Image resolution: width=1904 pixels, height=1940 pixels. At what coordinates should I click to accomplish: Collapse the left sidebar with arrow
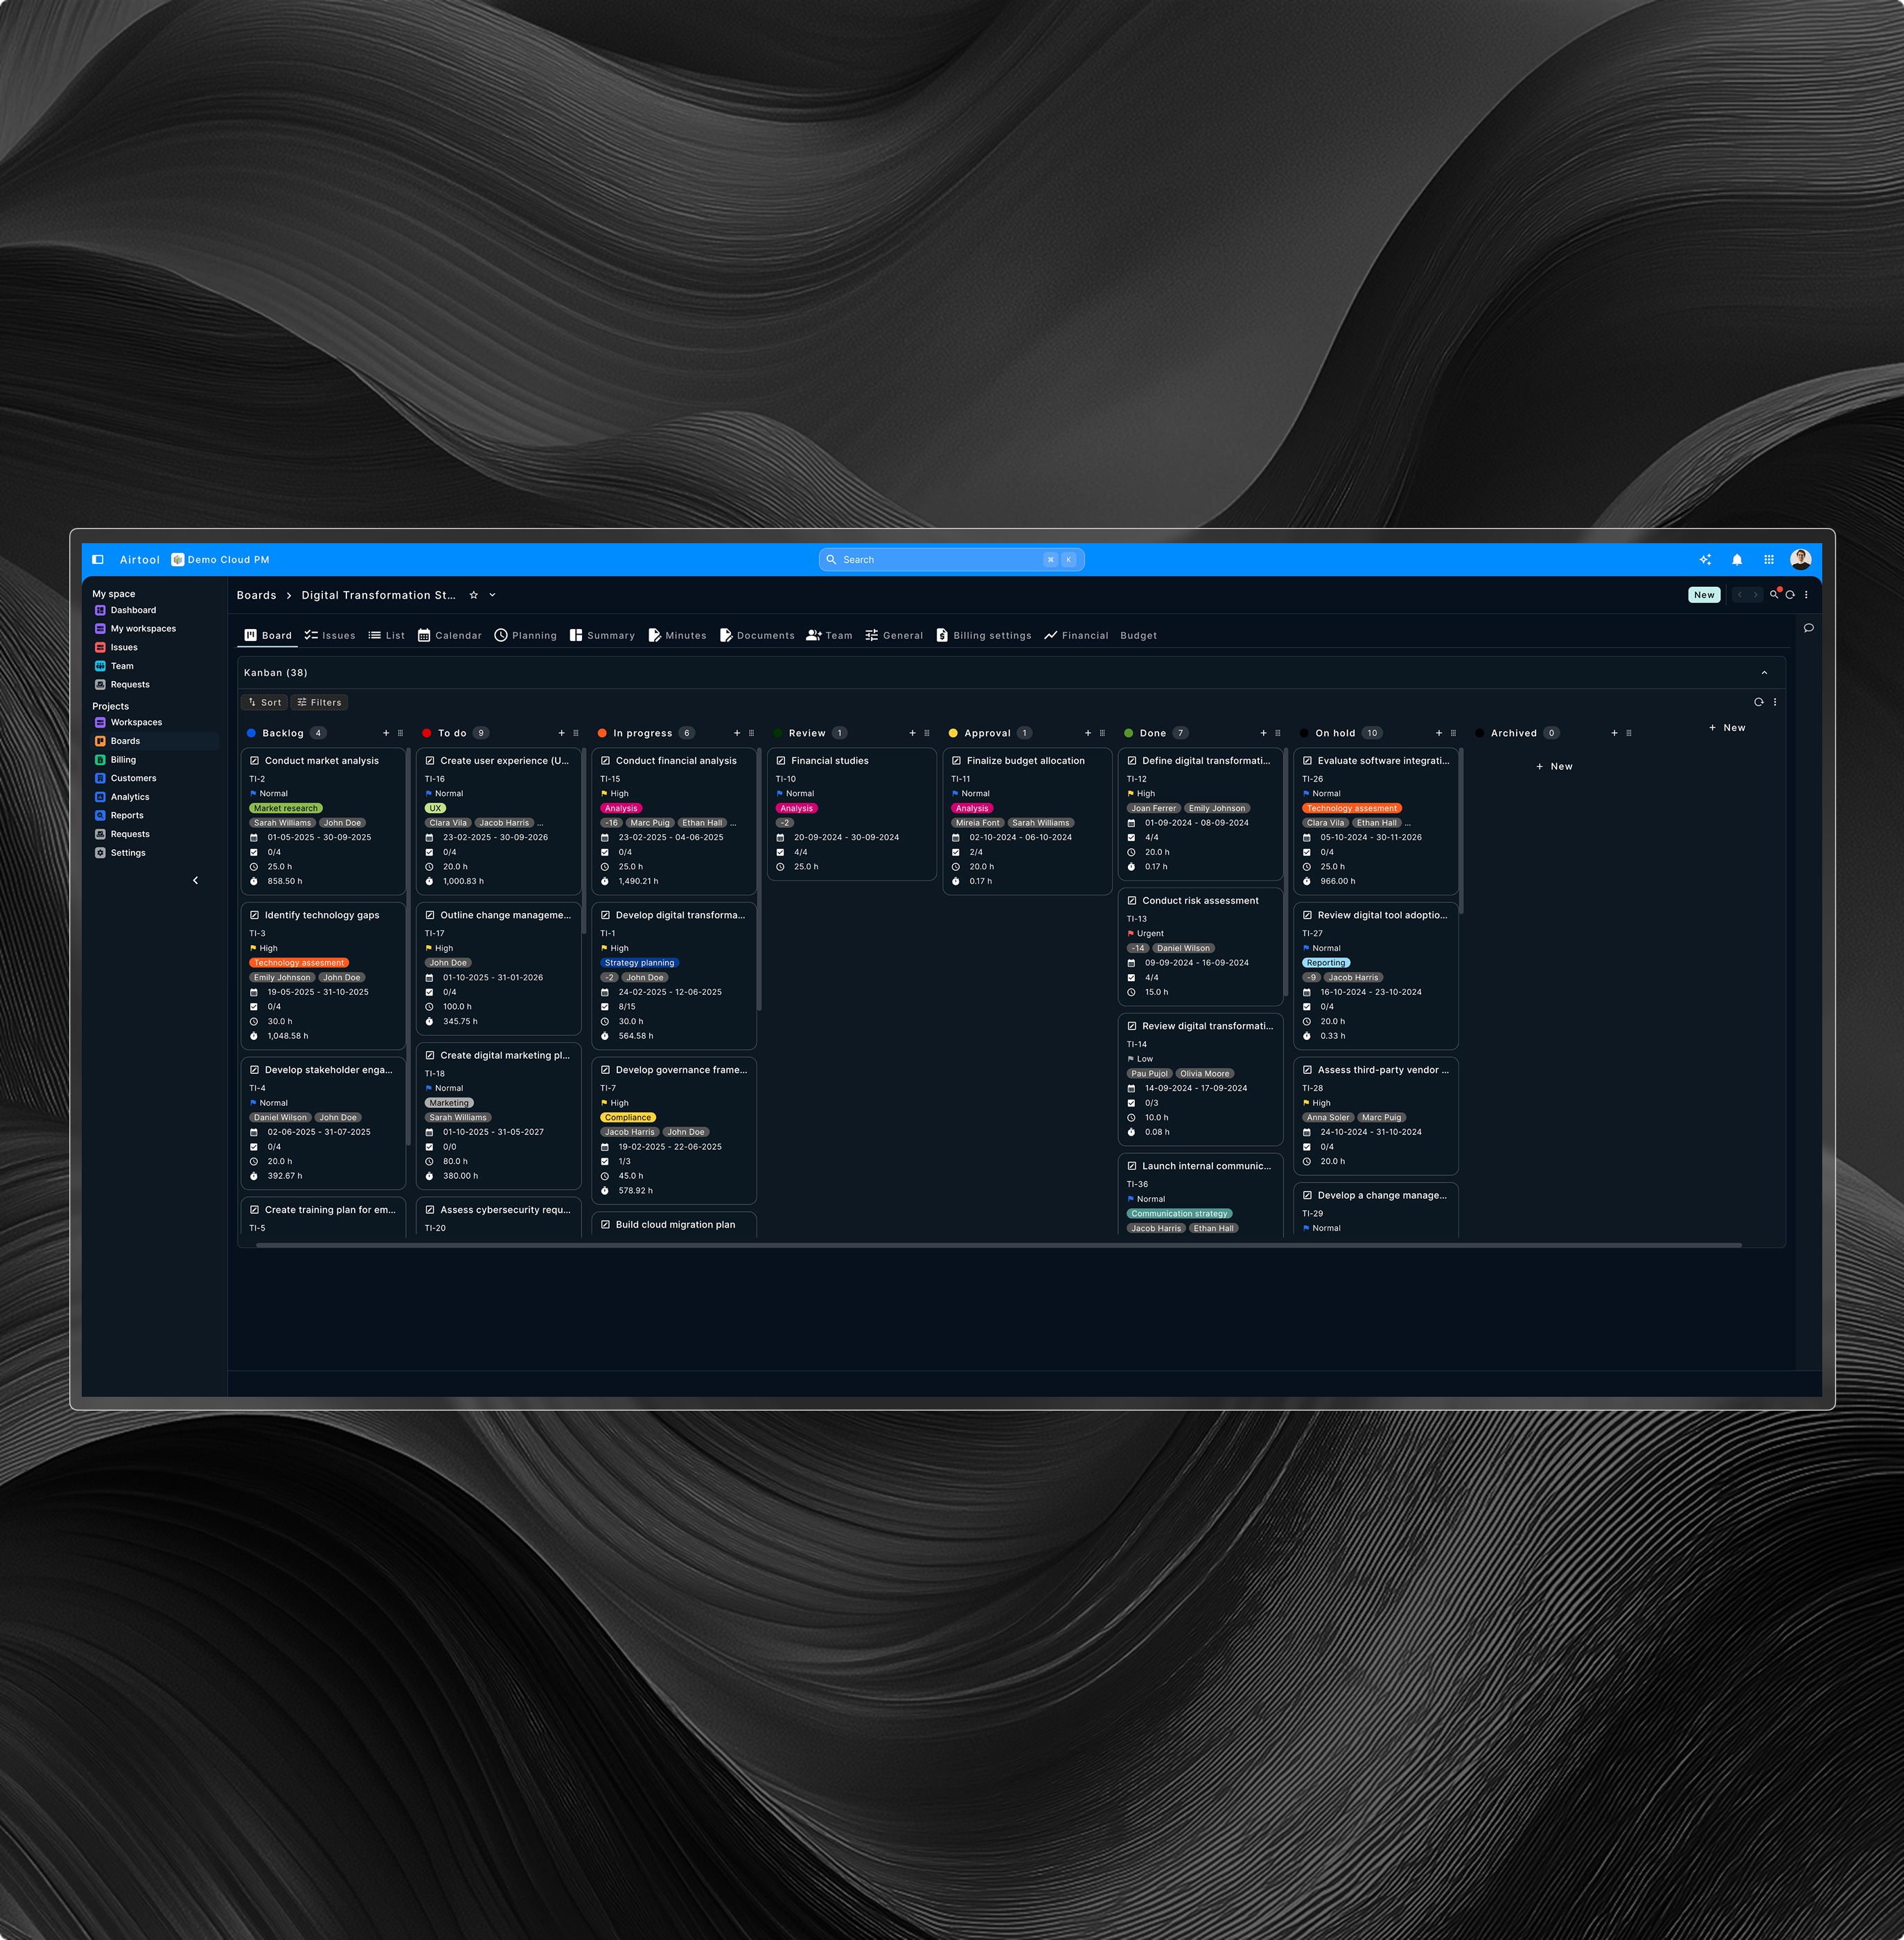click(x=195, y=881)
